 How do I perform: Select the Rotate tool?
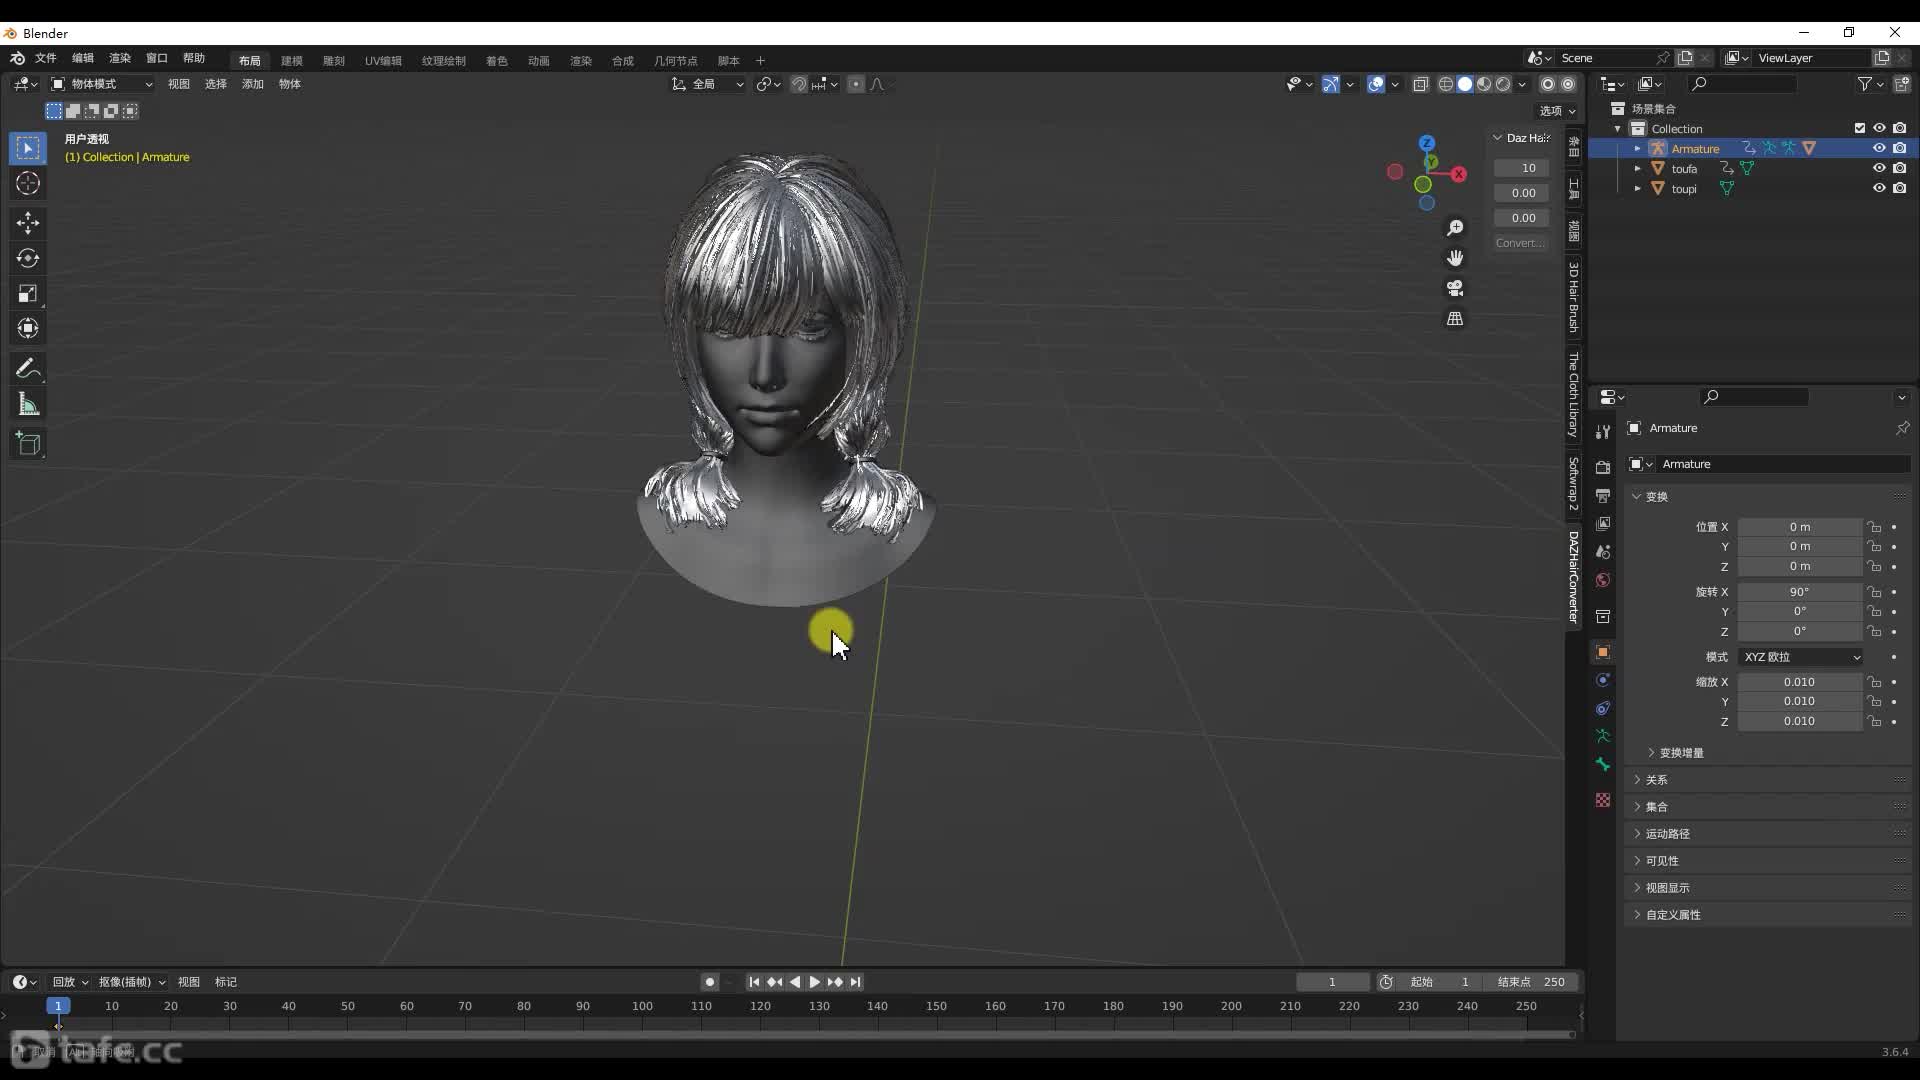[28, 258]
